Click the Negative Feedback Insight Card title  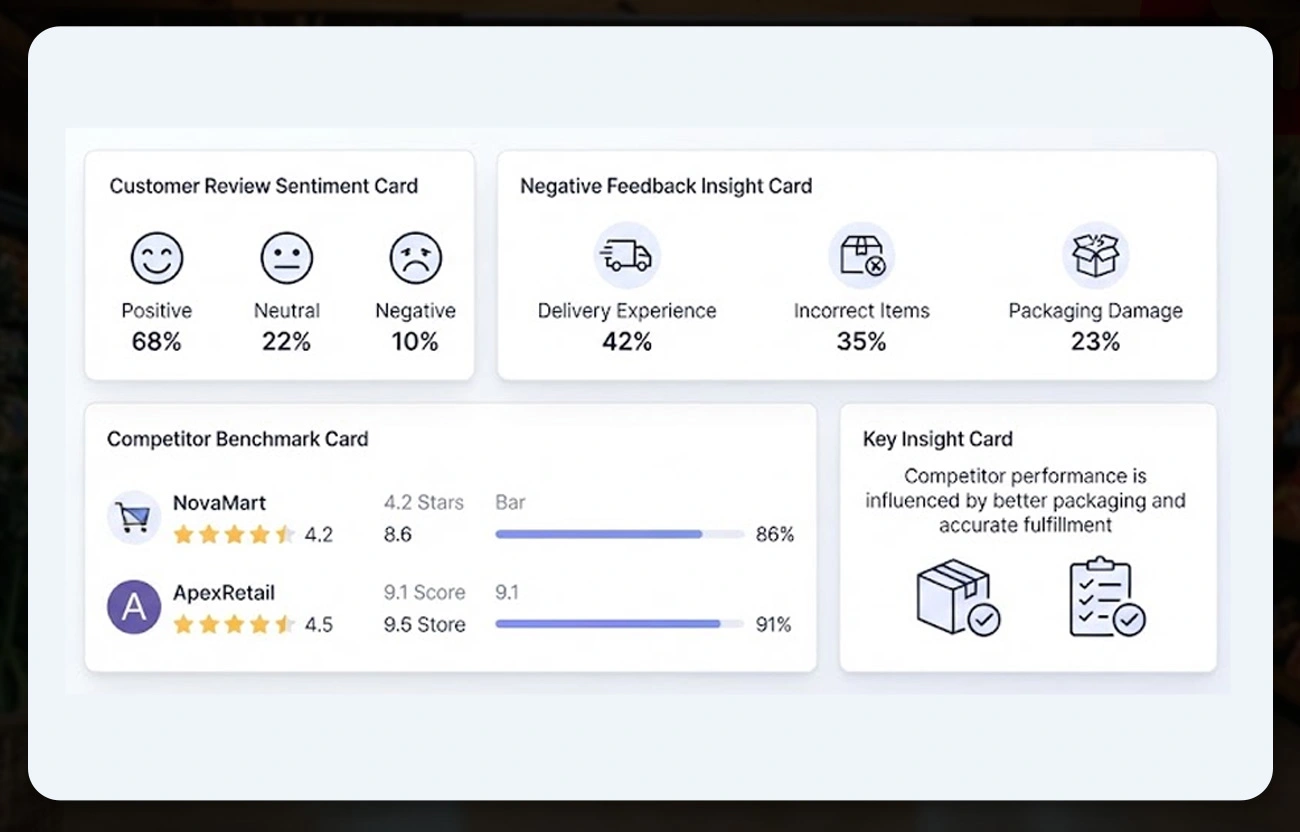pos(666,186)
